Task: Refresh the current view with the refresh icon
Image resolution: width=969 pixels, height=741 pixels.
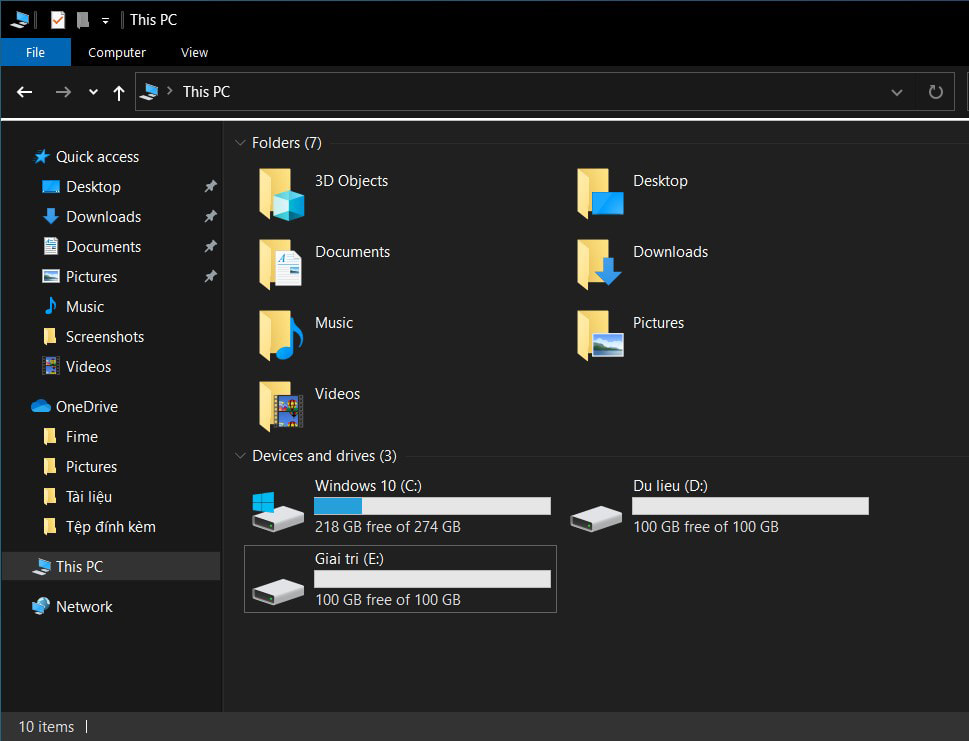Action: (934, 91)
